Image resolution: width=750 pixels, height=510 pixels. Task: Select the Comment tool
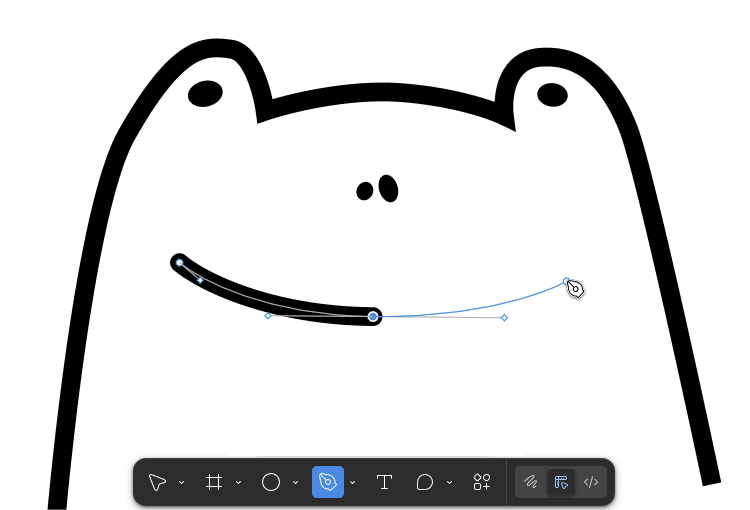[425, 482]
